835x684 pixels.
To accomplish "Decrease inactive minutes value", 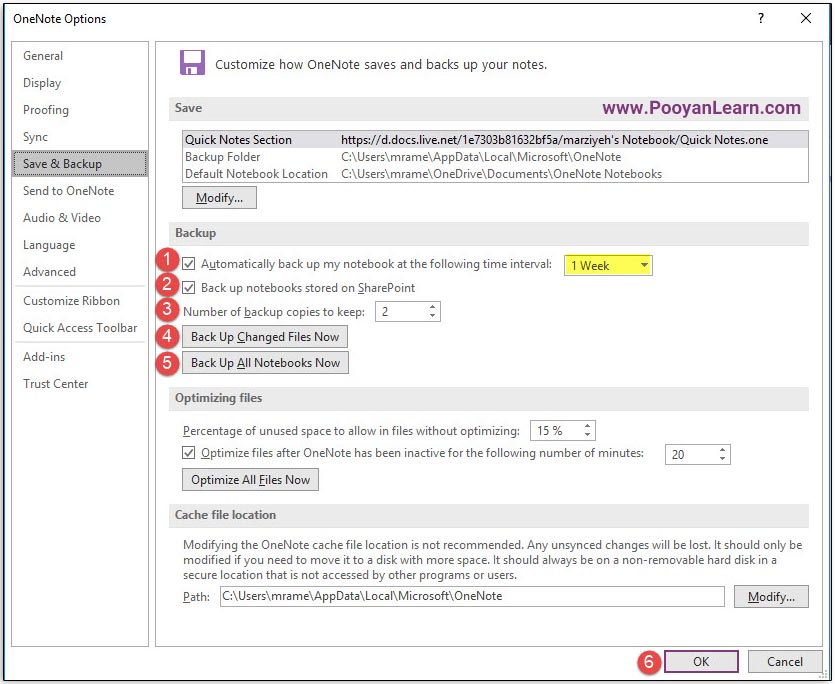I will 722,458.
